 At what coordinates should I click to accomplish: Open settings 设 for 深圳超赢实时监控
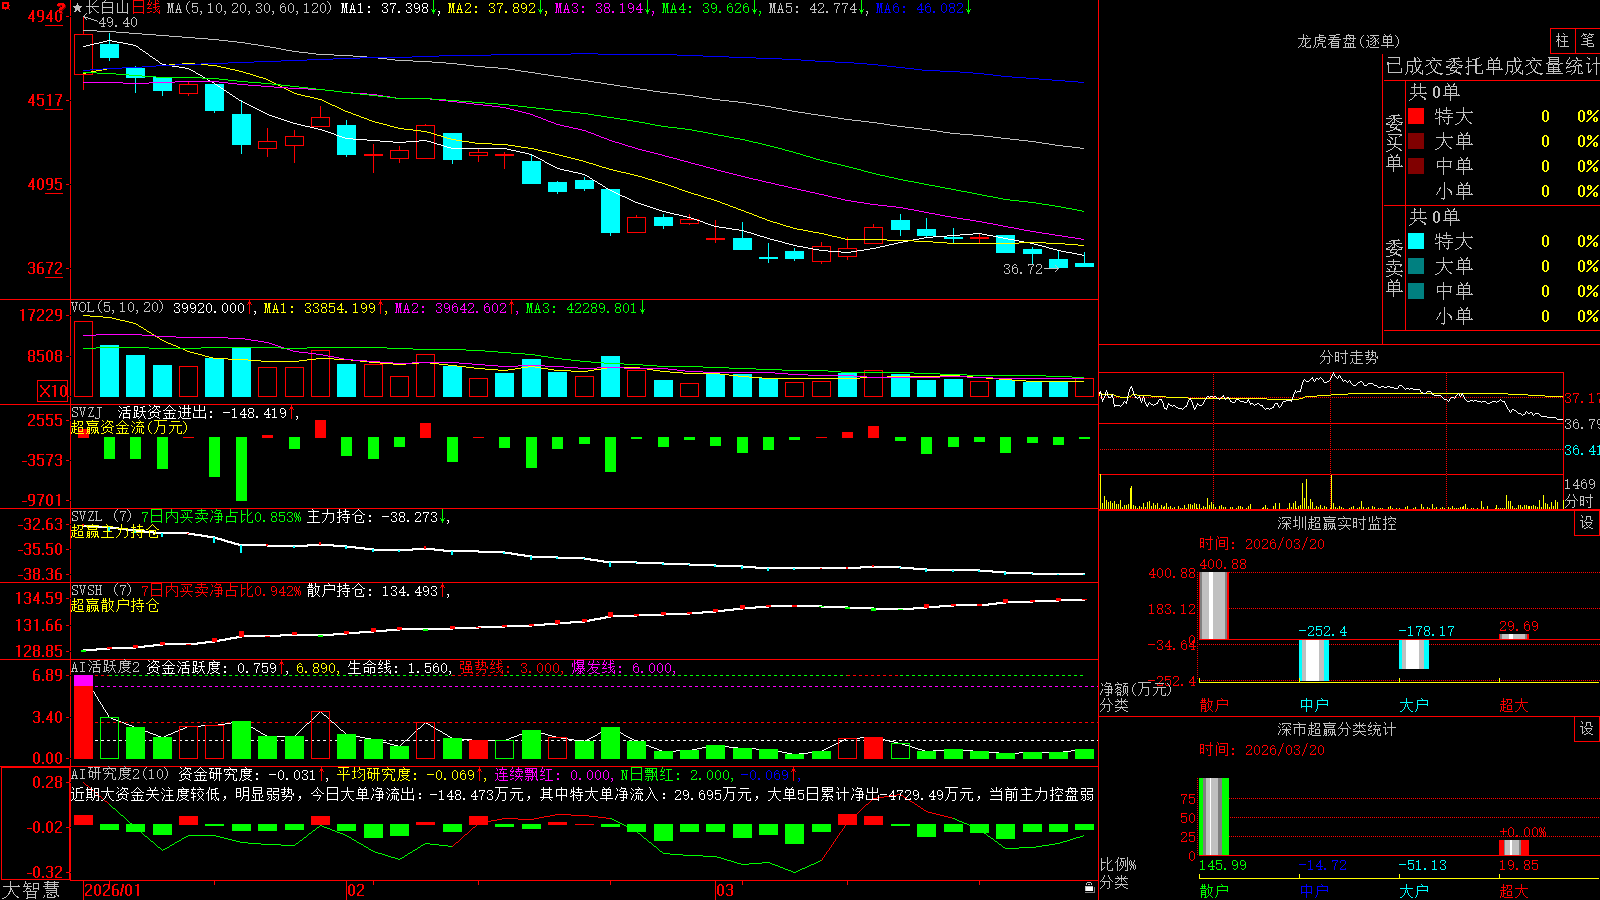[1587, 523]
